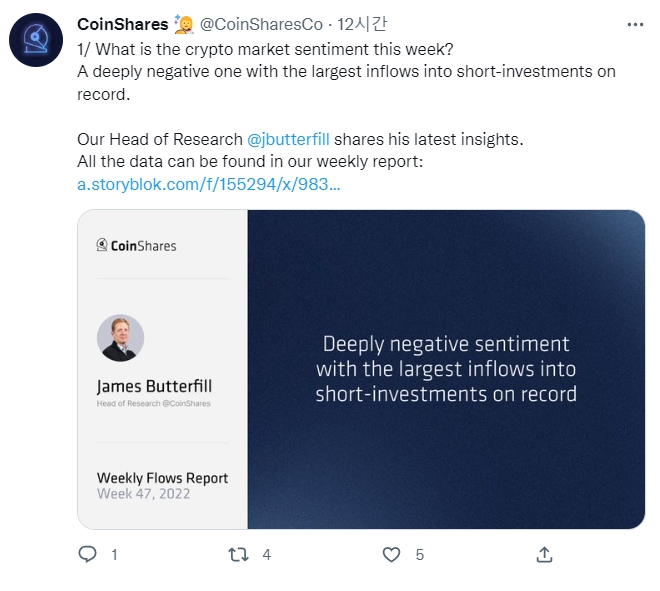Open the tweet more options menu

click(635, 25)
